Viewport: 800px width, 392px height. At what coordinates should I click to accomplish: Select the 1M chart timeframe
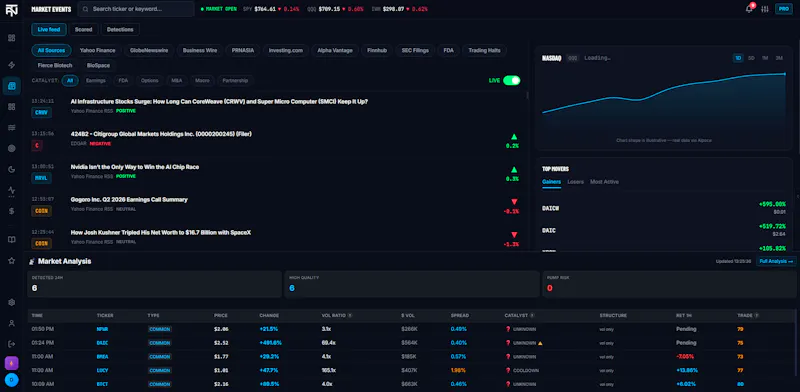765,58
